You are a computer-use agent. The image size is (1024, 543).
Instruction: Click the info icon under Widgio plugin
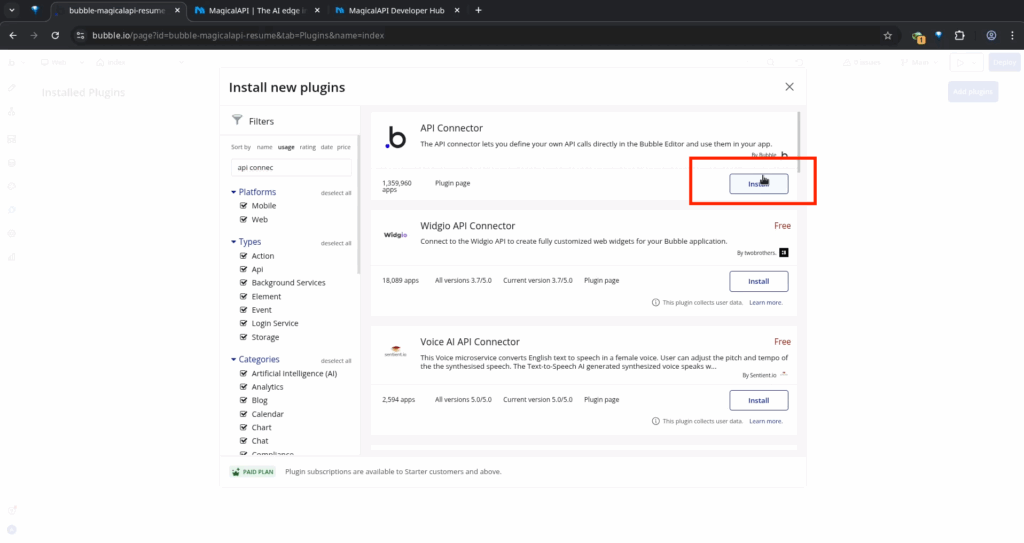[656, 303]
